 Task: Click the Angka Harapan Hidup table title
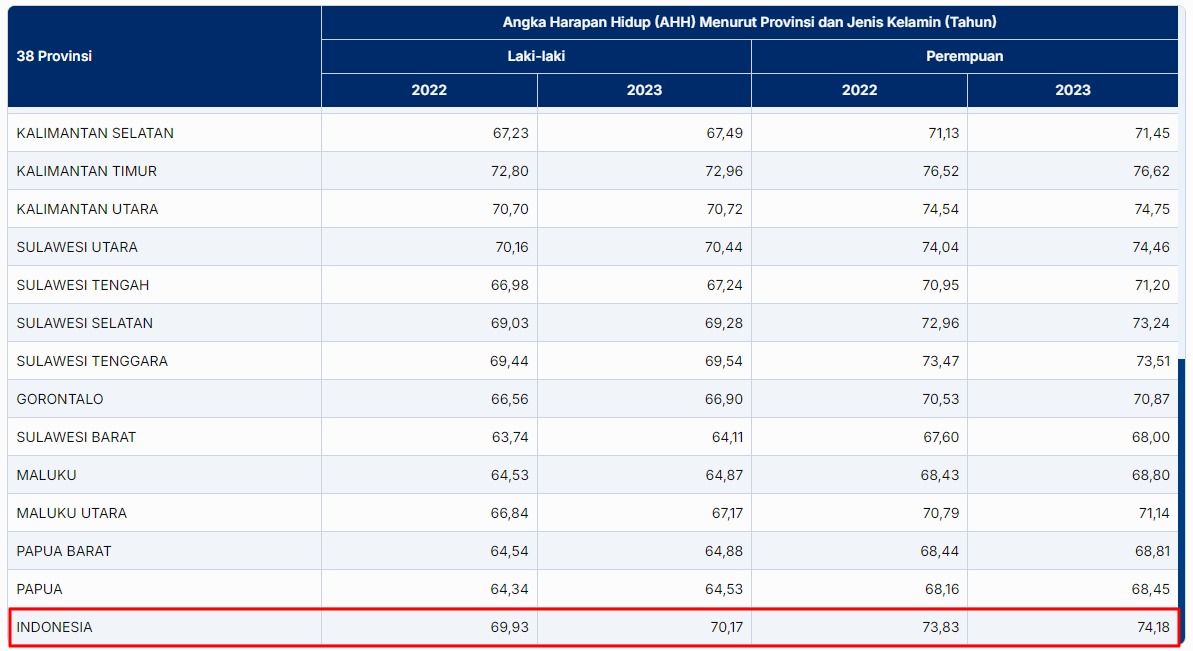[749, 22]
